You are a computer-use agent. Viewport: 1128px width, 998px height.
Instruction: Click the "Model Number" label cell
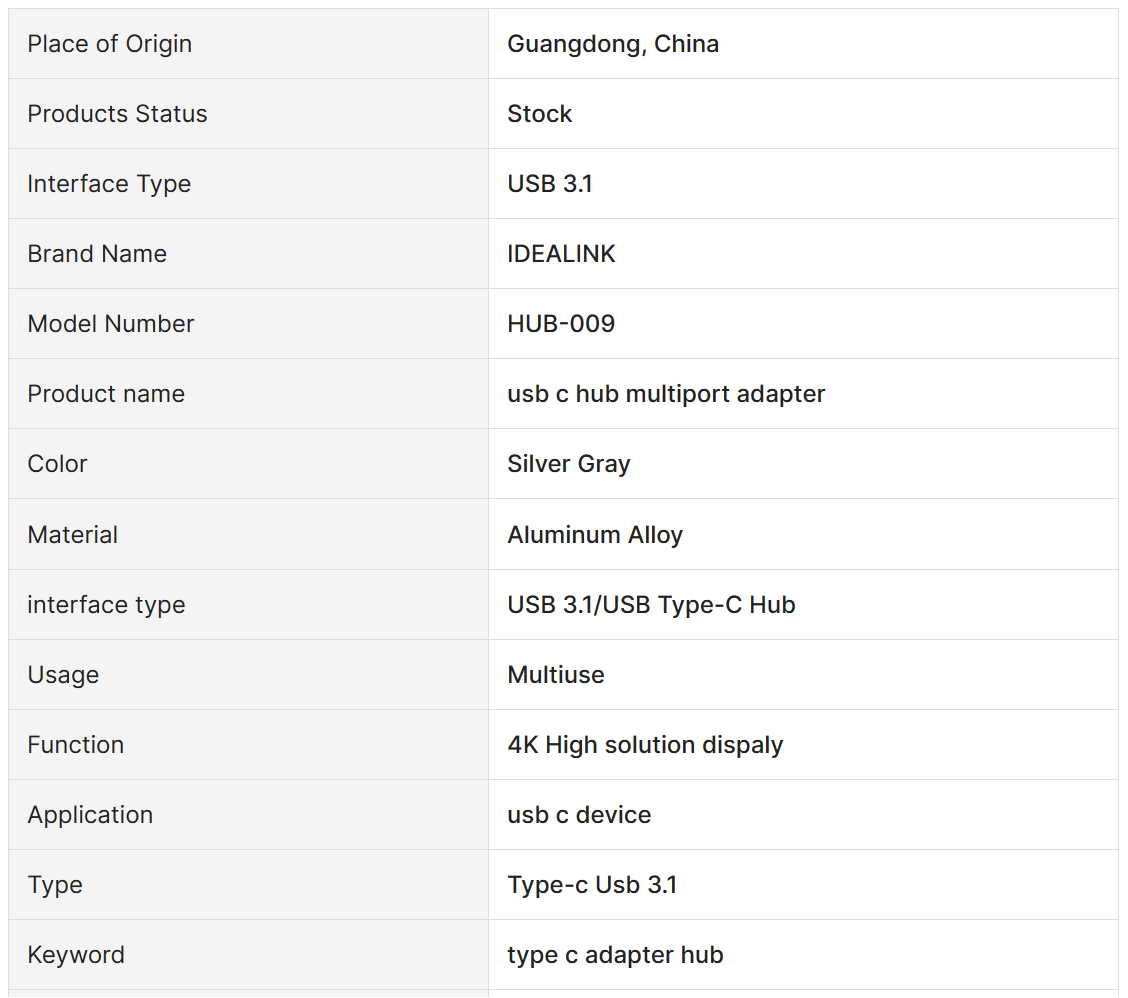111,324
